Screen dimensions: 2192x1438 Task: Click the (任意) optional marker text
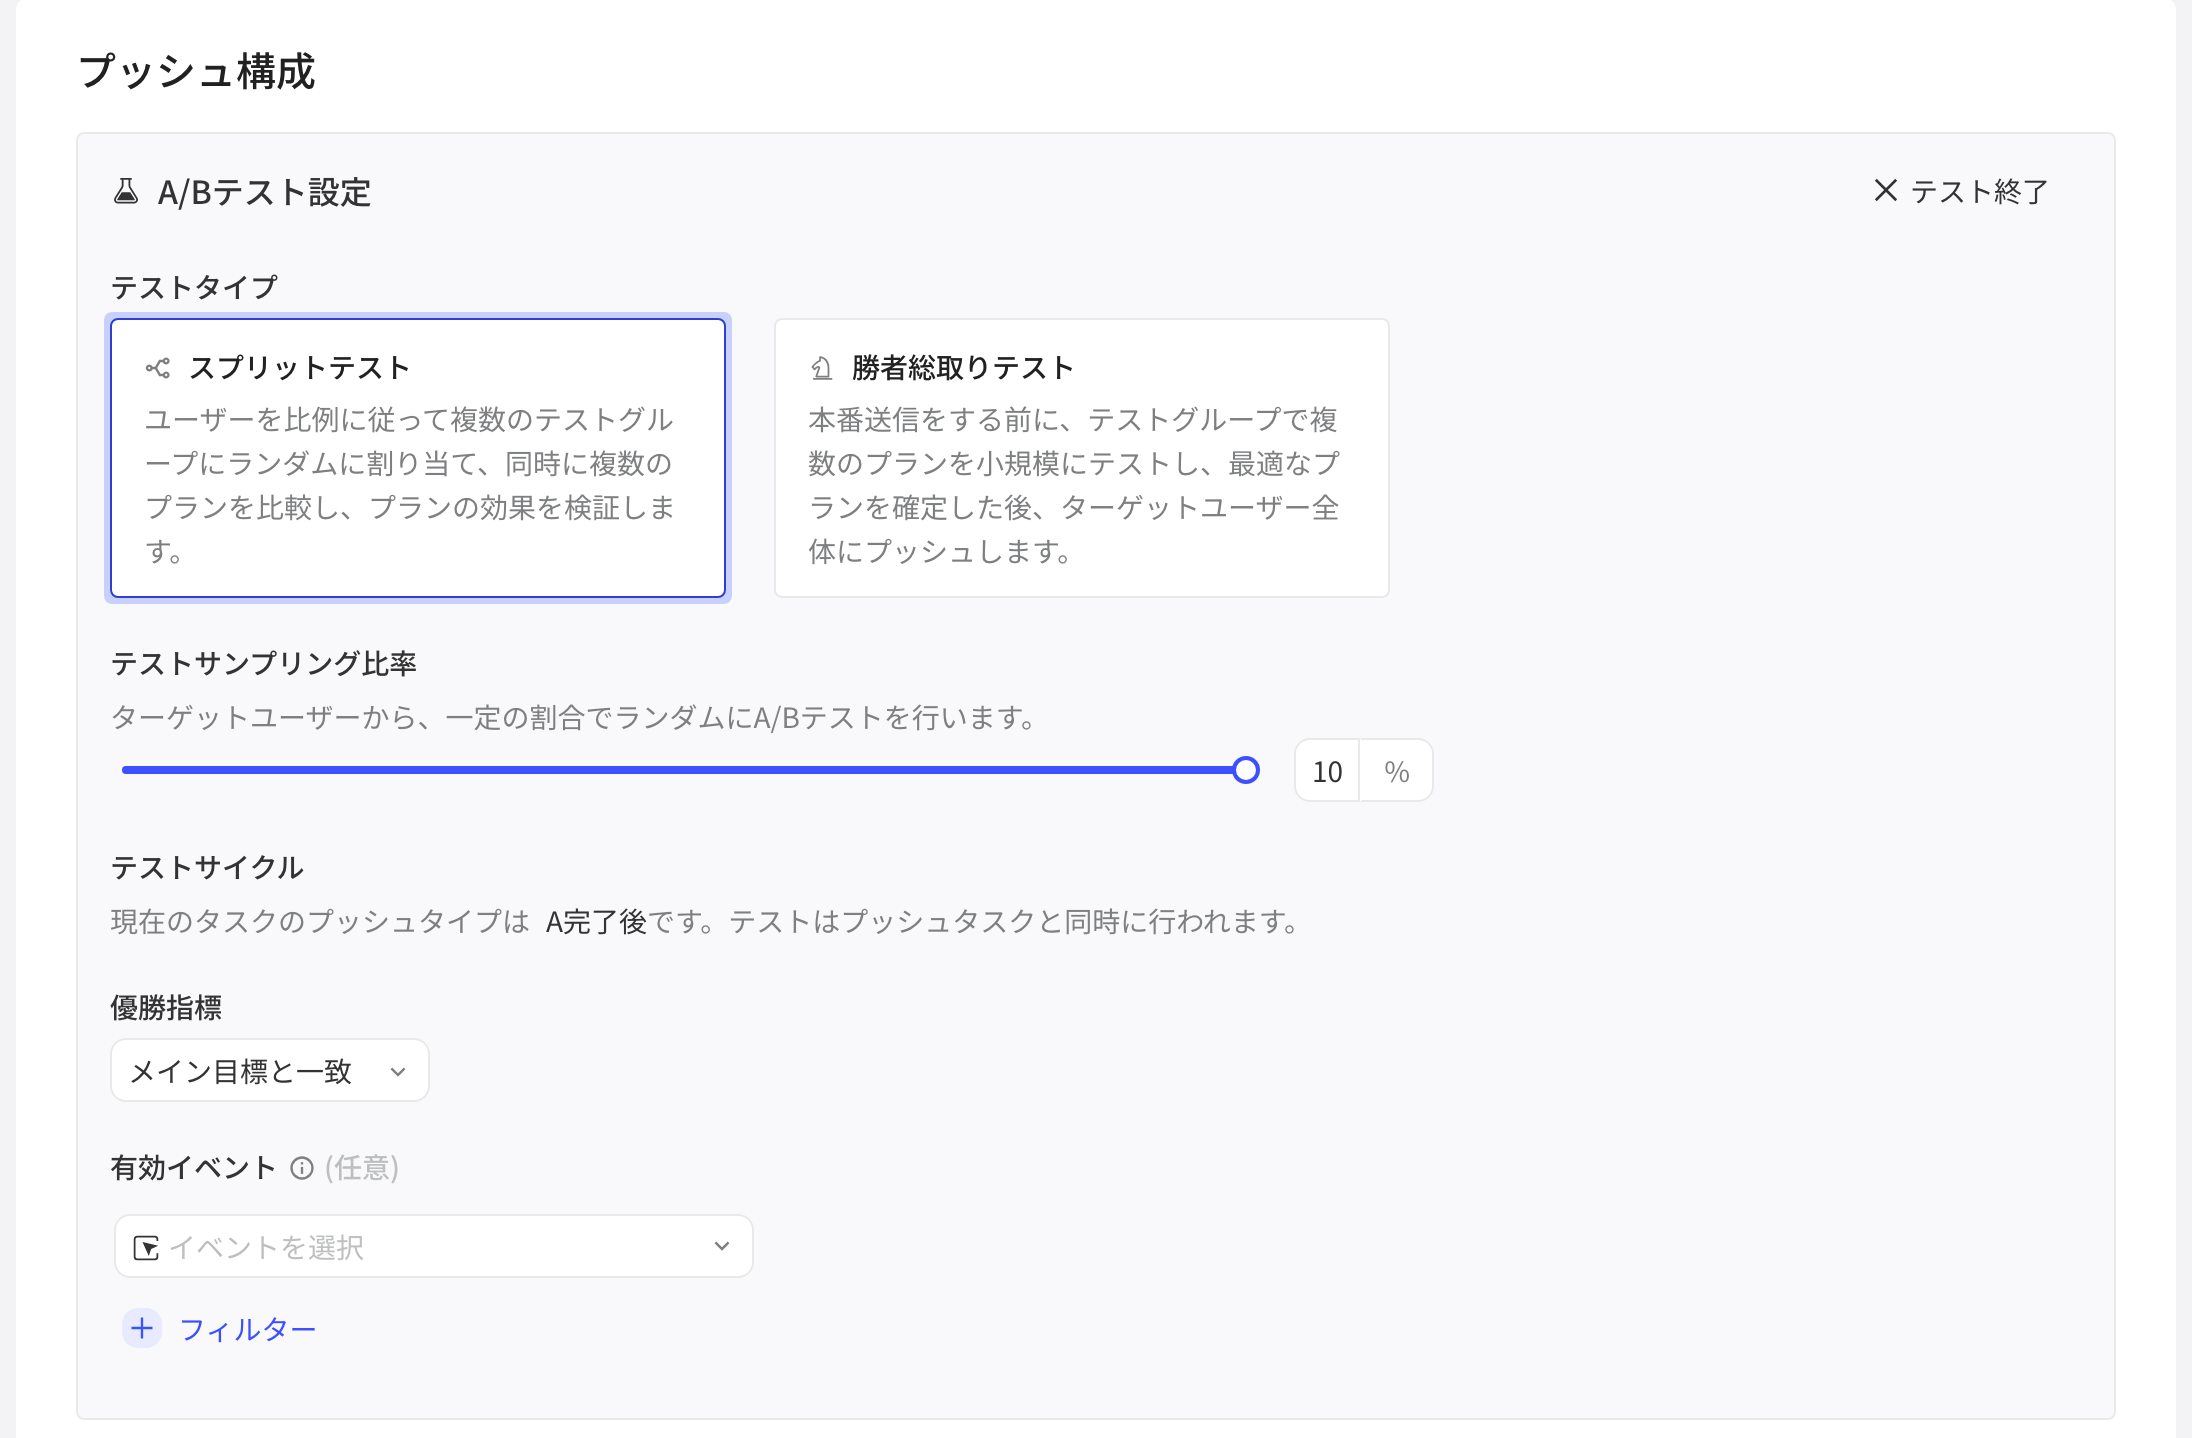(x=362, y=1167)
